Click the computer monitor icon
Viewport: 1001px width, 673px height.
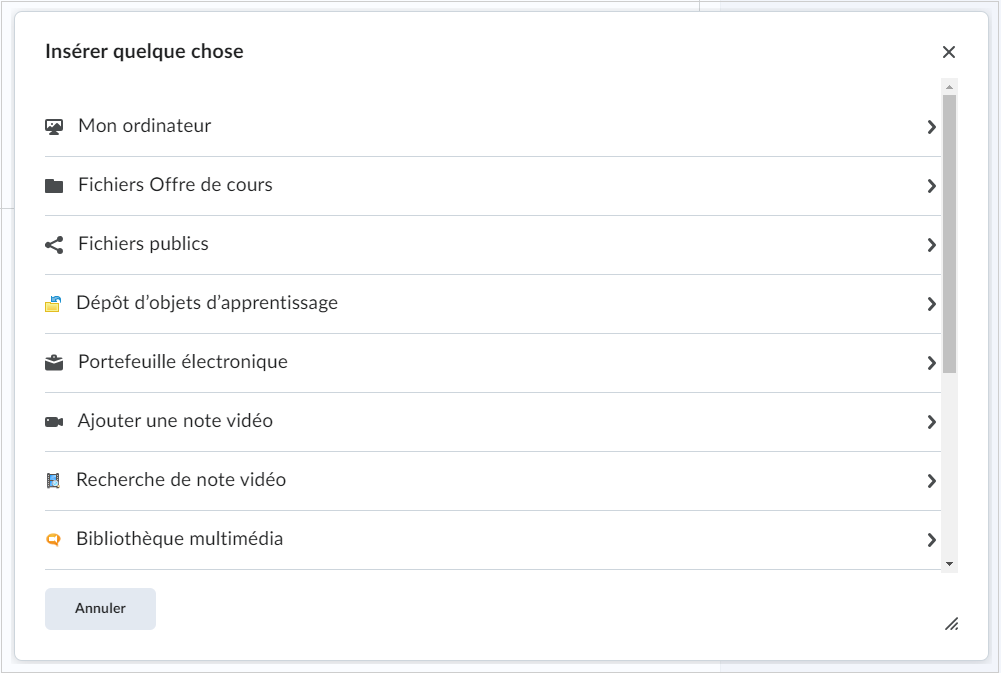[54, 126]
